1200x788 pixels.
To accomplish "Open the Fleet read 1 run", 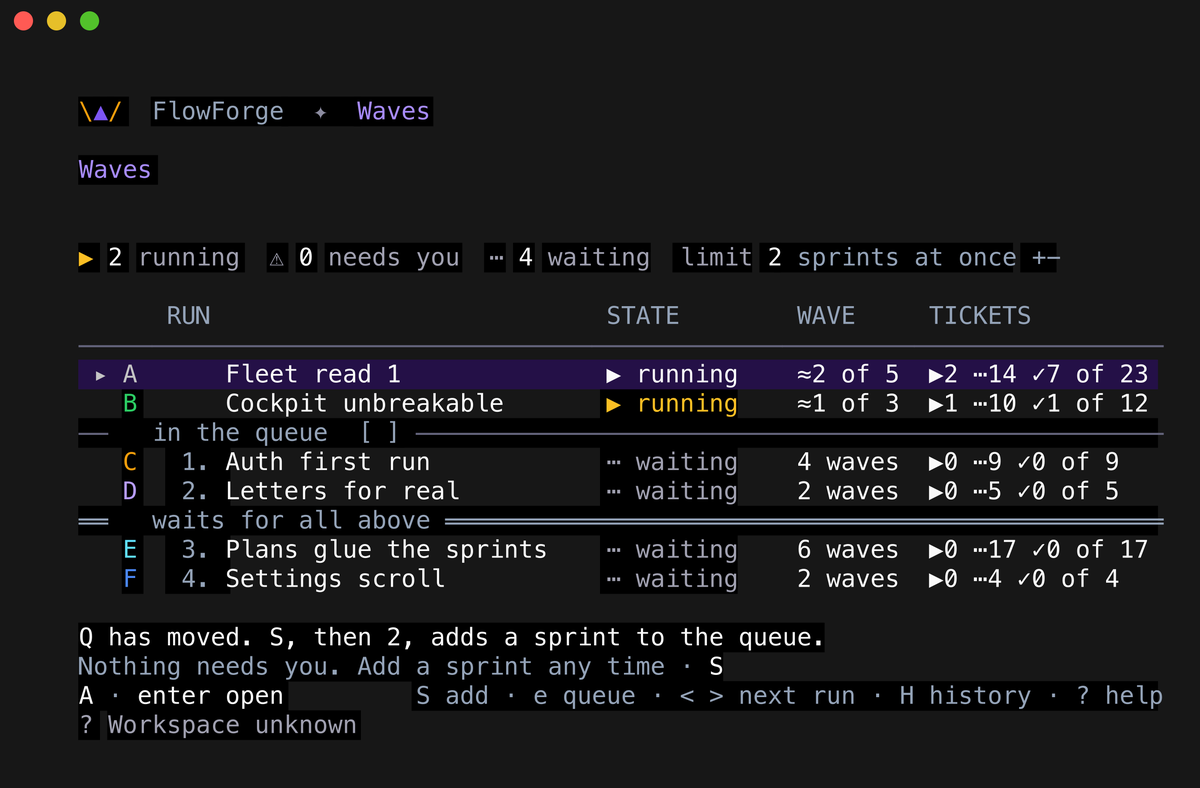I will 313,375.
